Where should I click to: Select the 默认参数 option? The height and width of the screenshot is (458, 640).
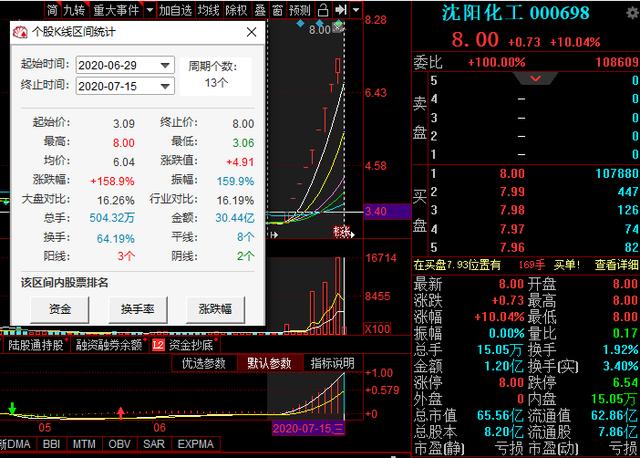269,363
